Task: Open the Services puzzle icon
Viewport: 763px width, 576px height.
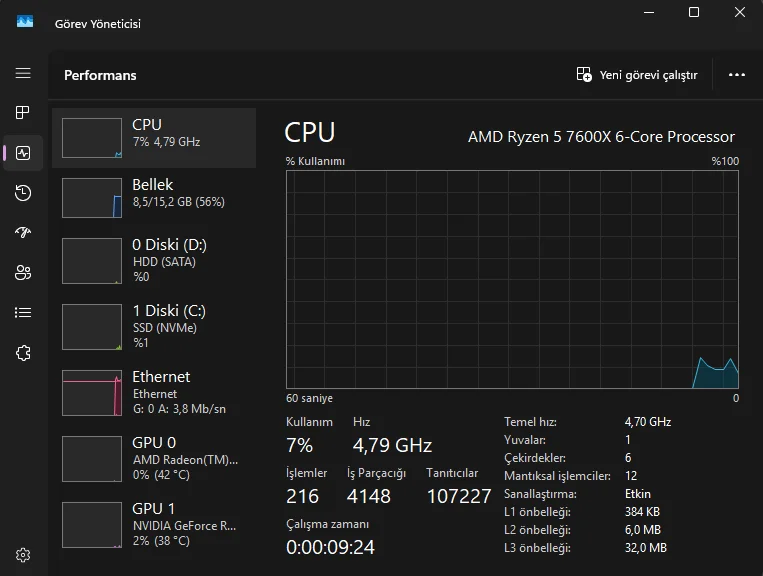Action: pos(23,352)
